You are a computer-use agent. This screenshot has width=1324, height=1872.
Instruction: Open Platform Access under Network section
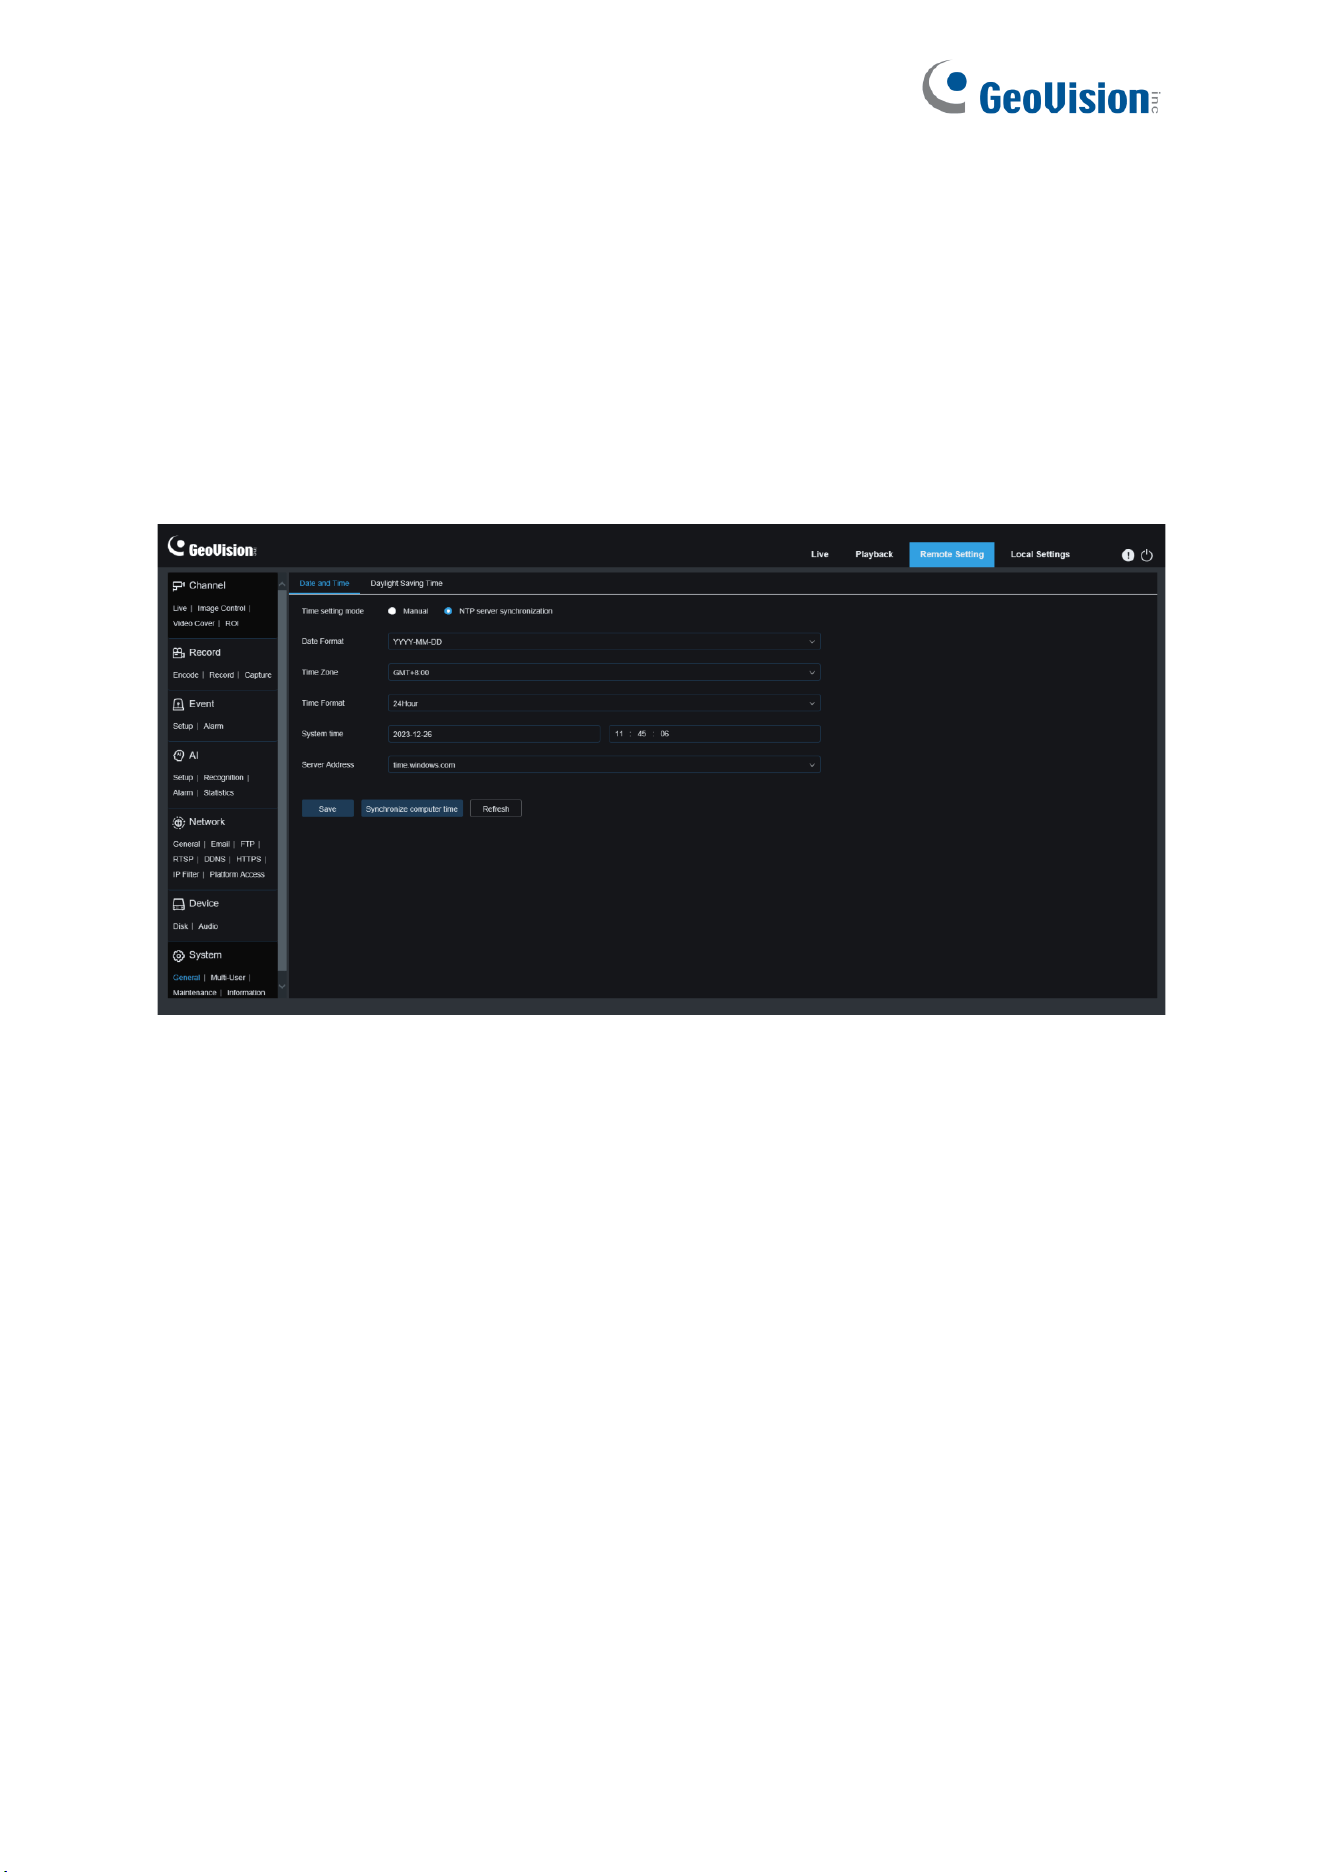tap(237, 875)
